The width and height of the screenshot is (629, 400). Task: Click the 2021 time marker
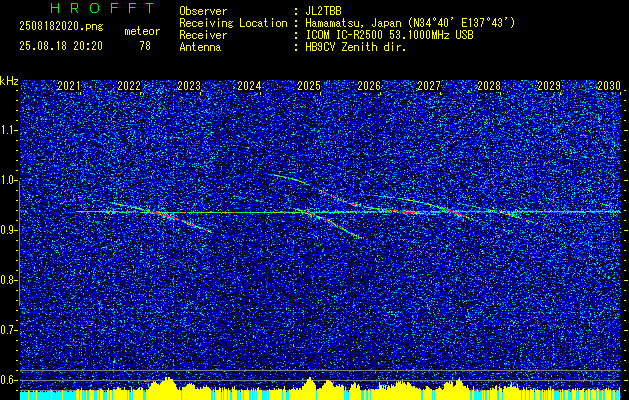[x=69, y=86]
